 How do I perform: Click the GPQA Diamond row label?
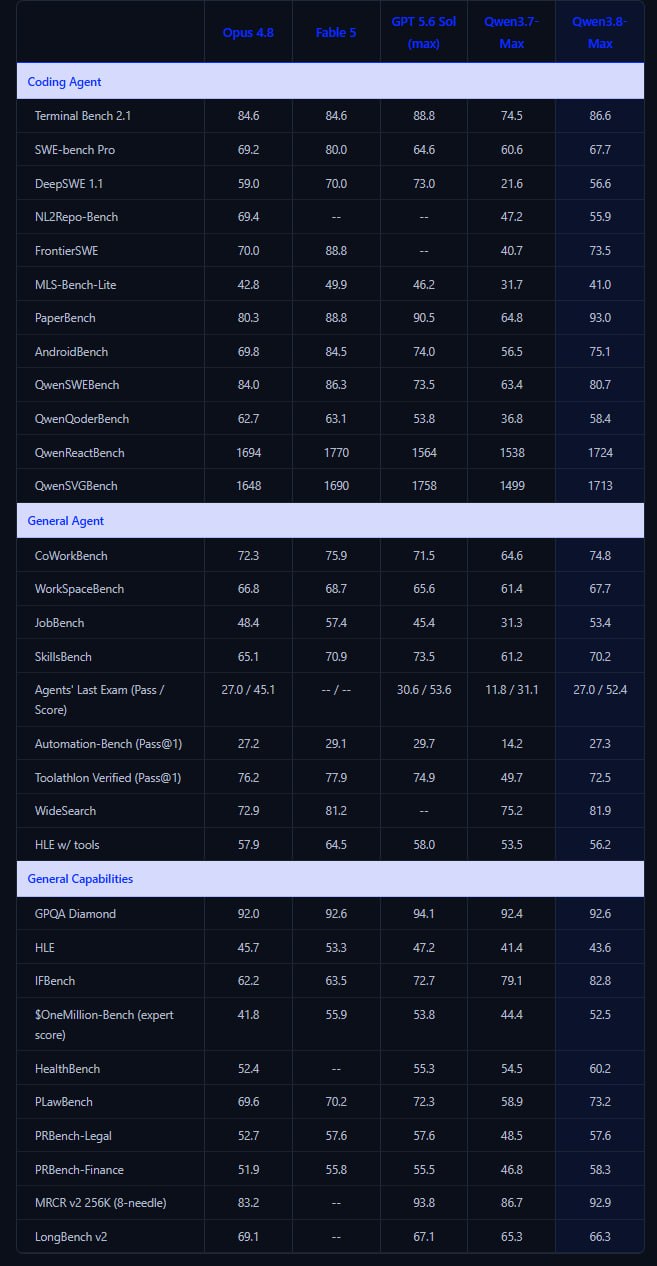[x=75, y=914]
